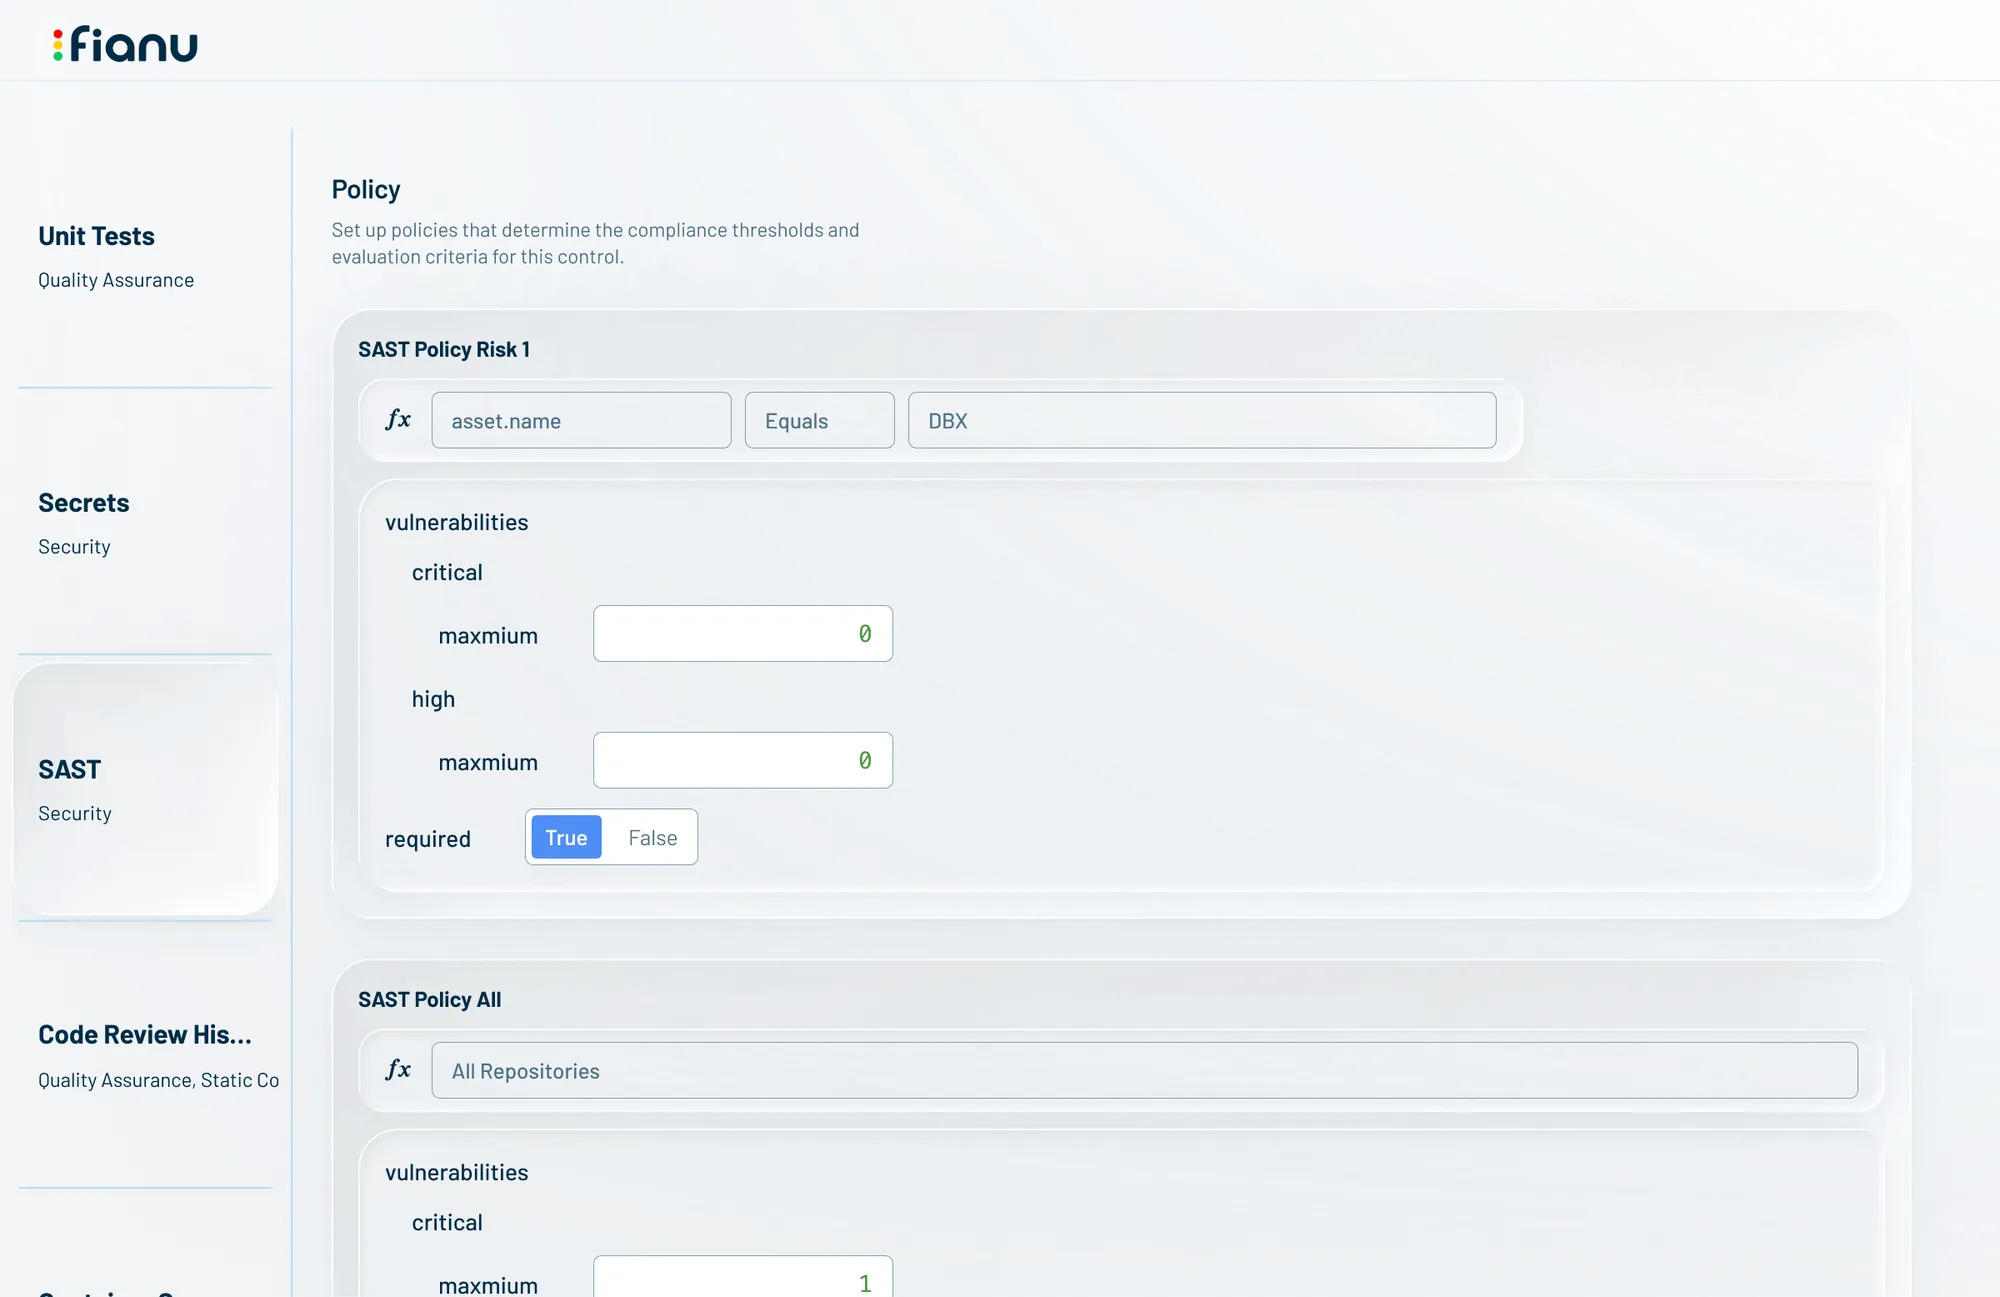The image size is (2000, 1297).
Task: Click the SAST Policy Risk 1 title
Action: pos(444,349)
